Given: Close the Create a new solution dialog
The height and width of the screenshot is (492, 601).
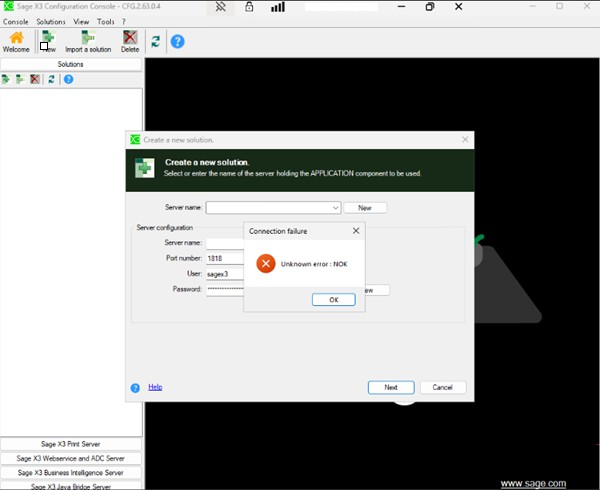Looking at the screenshot, I should [465, 140].
